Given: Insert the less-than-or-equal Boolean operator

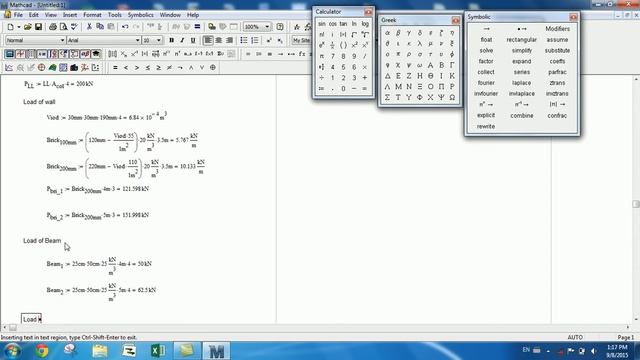Looking at the screenshot, I should (148, 67).
